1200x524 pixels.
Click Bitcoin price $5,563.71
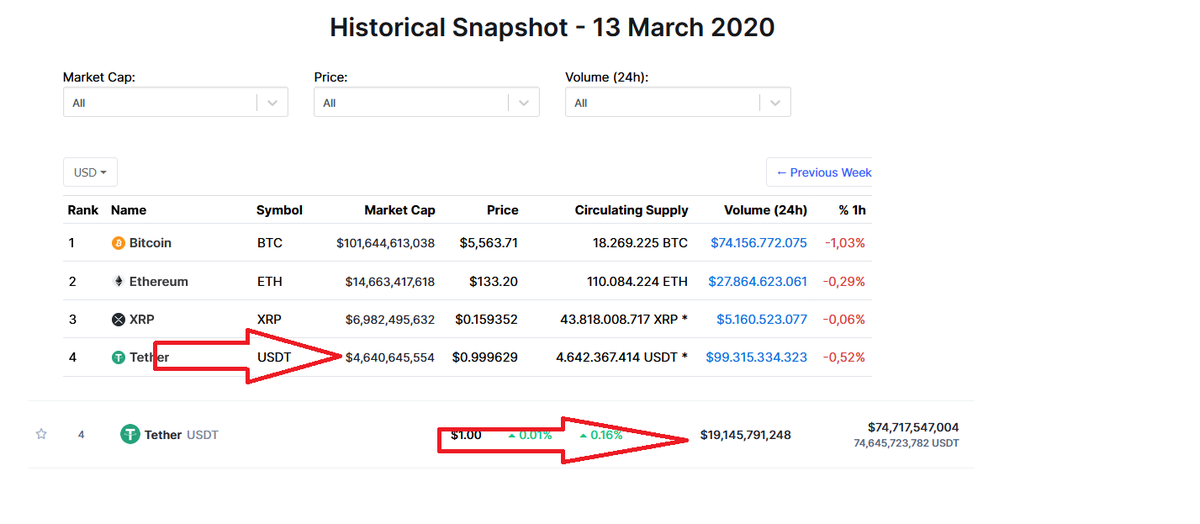tap(489, 243)
